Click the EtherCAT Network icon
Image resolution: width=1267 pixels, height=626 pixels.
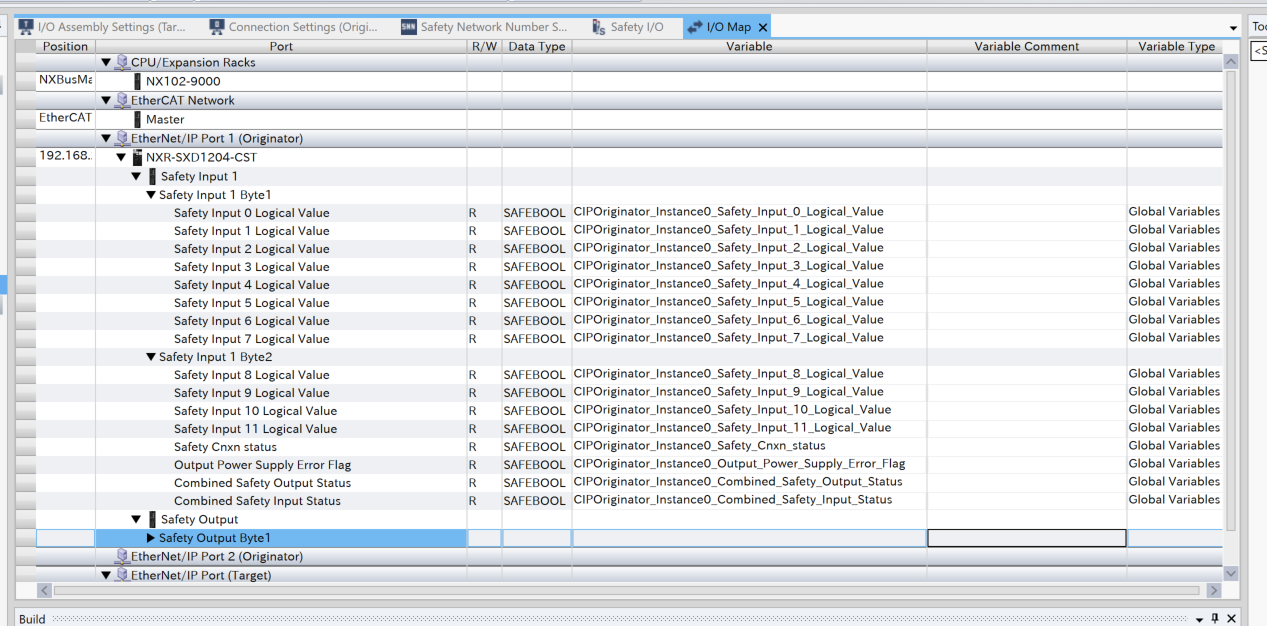click(122, 101)
